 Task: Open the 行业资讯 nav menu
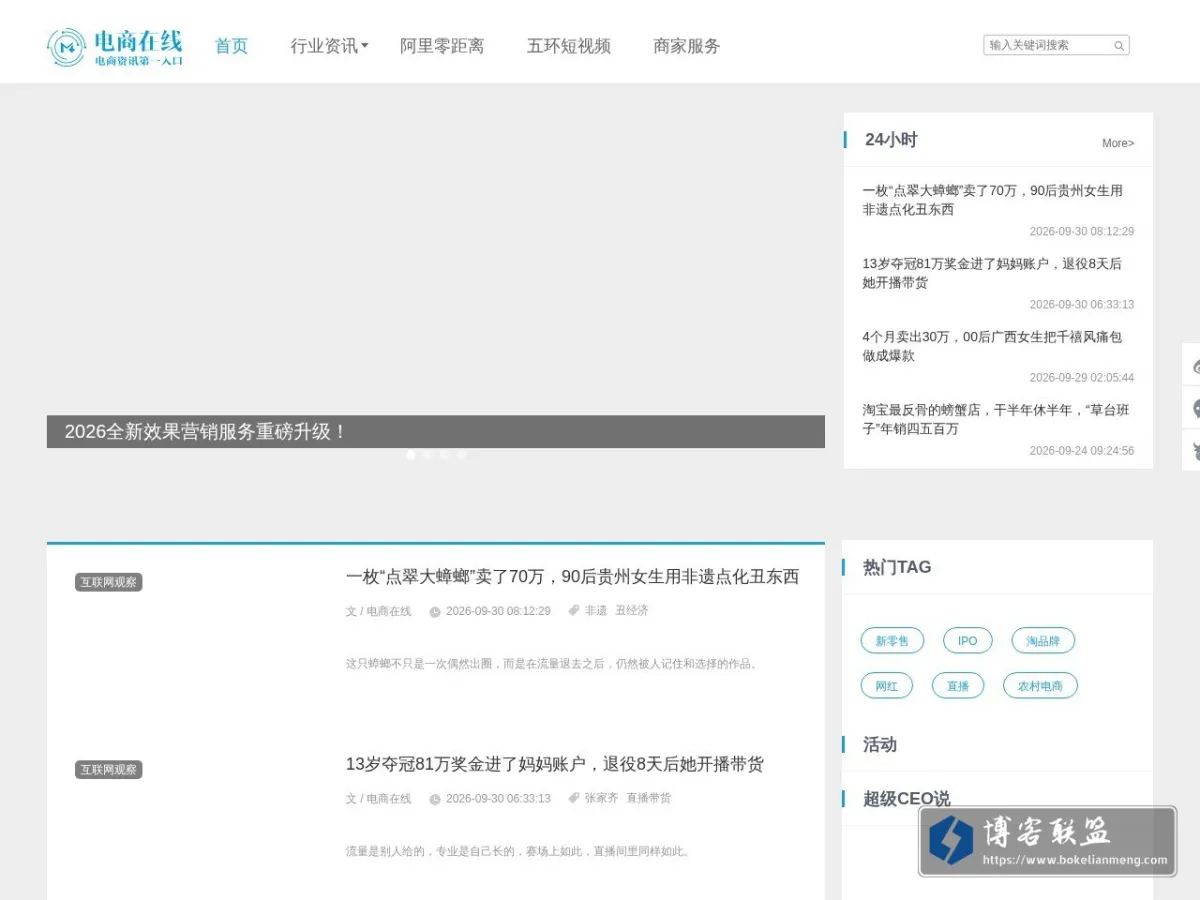[x=324, y=46]
